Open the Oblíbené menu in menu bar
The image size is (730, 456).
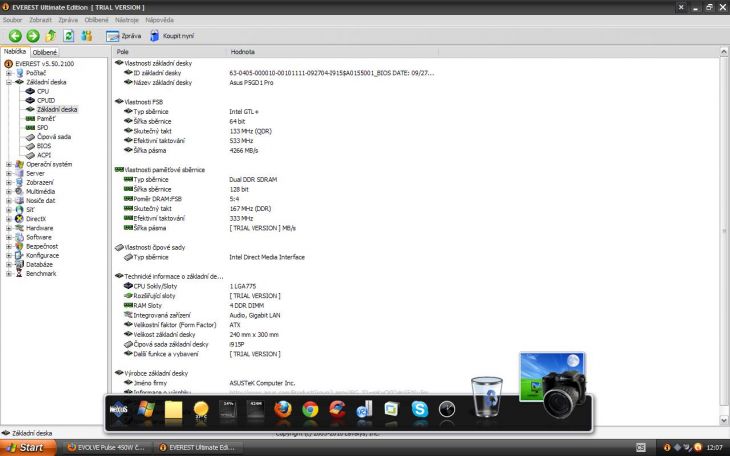coord(96,20)
